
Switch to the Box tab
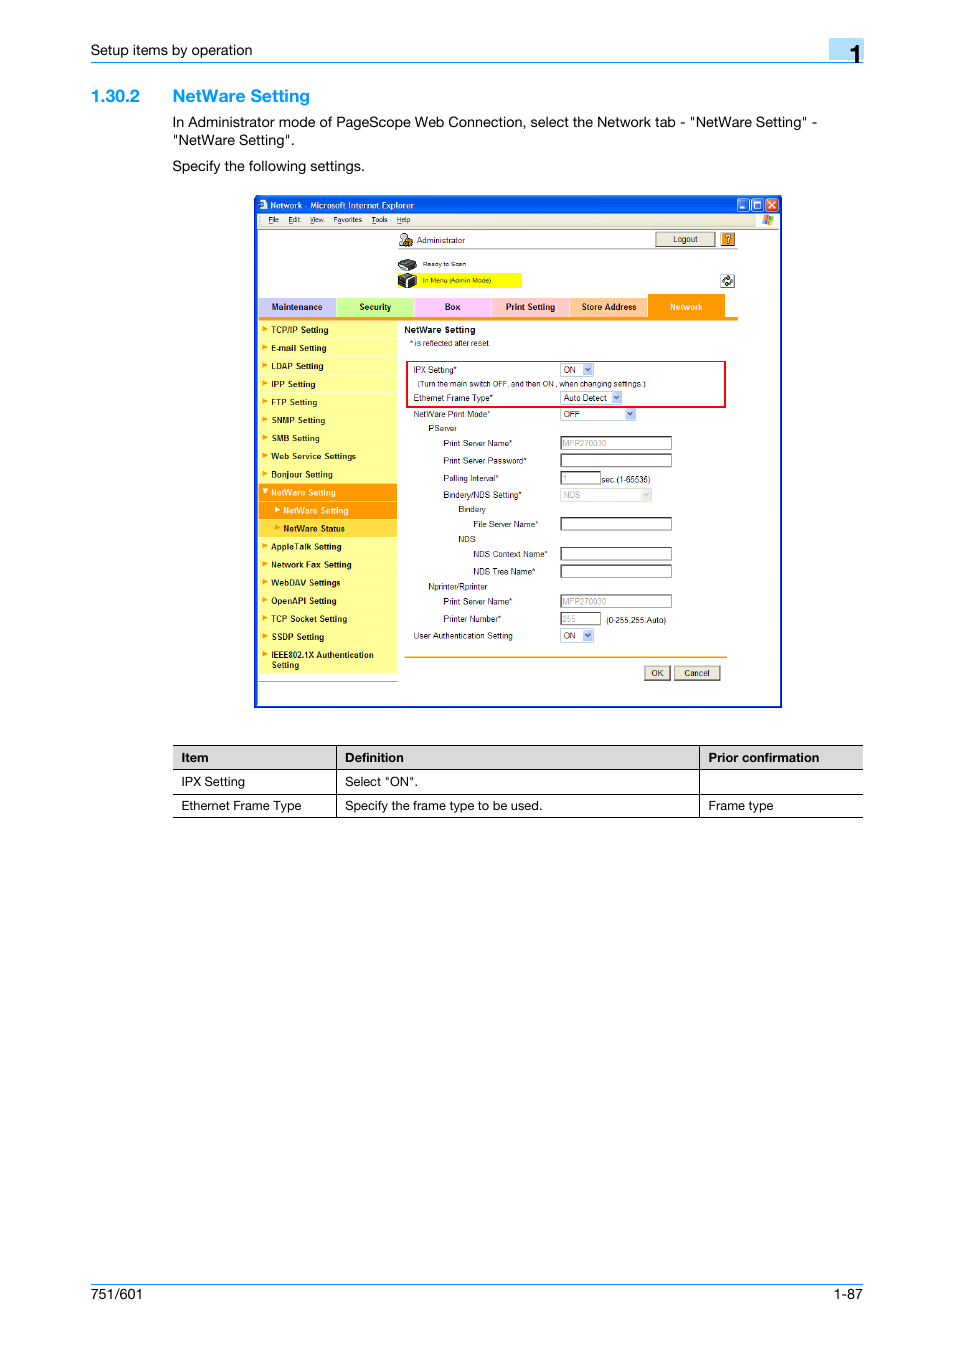tap(453, 307)
